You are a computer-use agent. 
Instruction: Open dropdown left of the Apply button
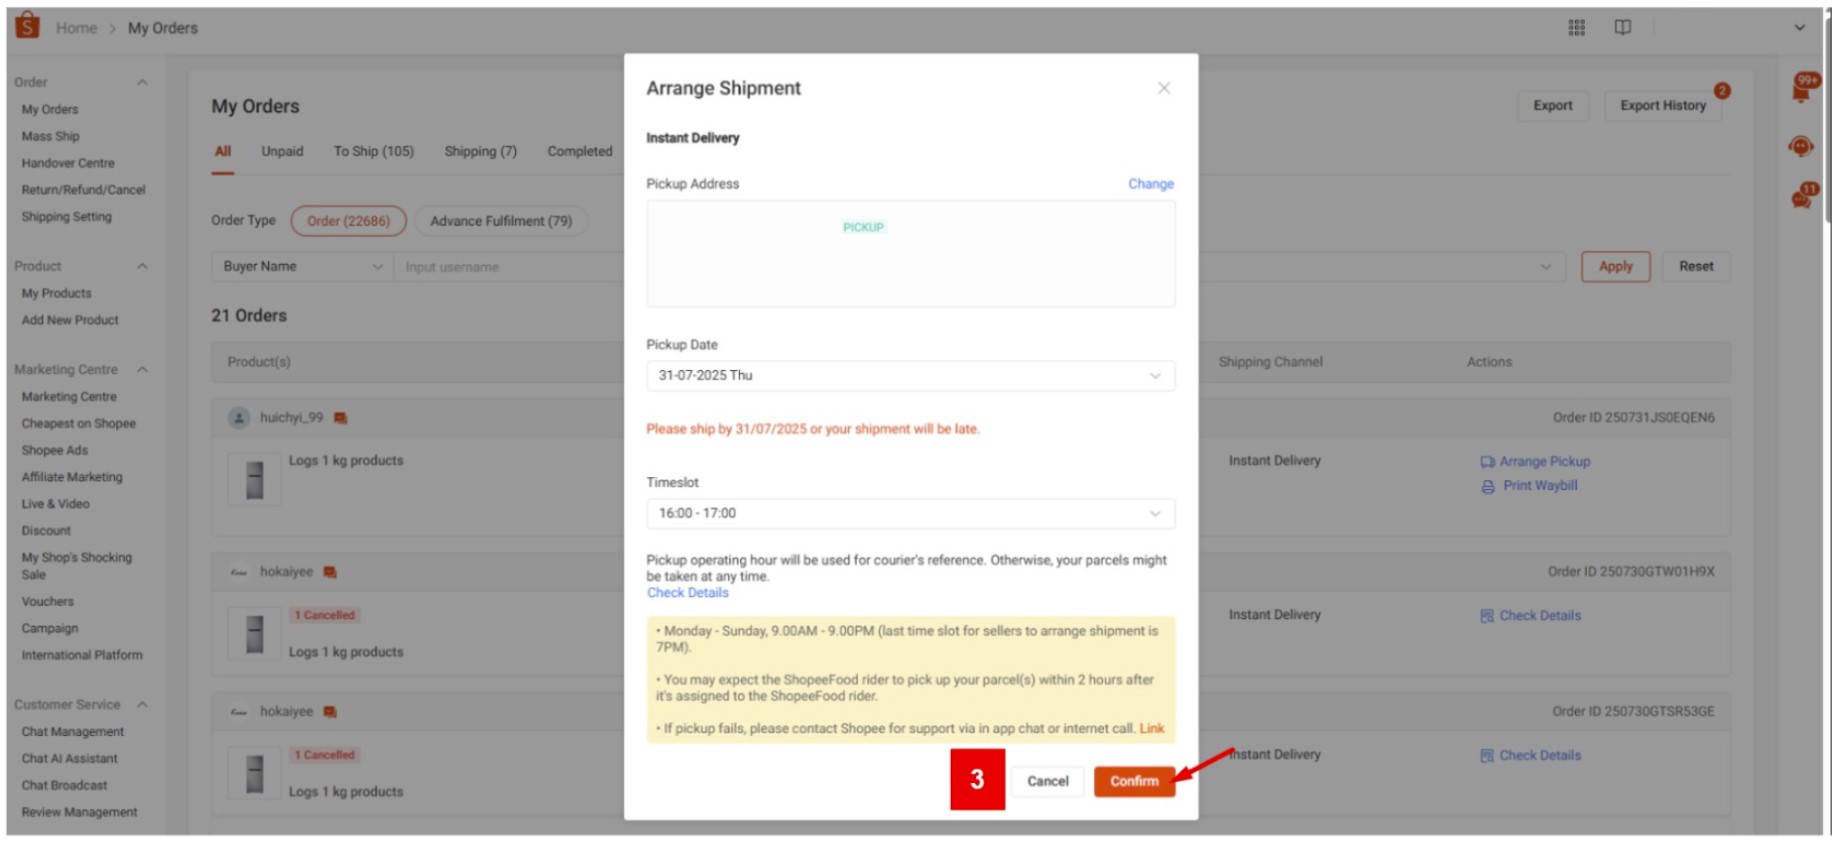coord(1546,267)
